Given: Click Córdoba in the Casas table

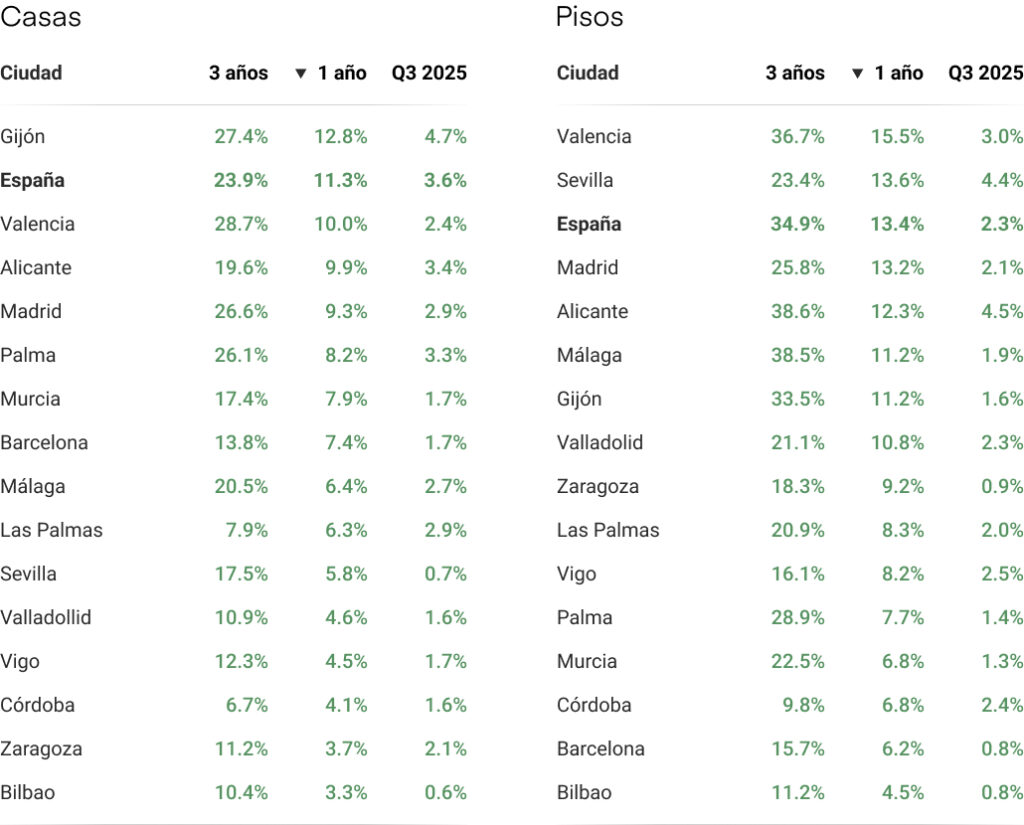Looking at the screenshot, I should [x=37, y=705].
